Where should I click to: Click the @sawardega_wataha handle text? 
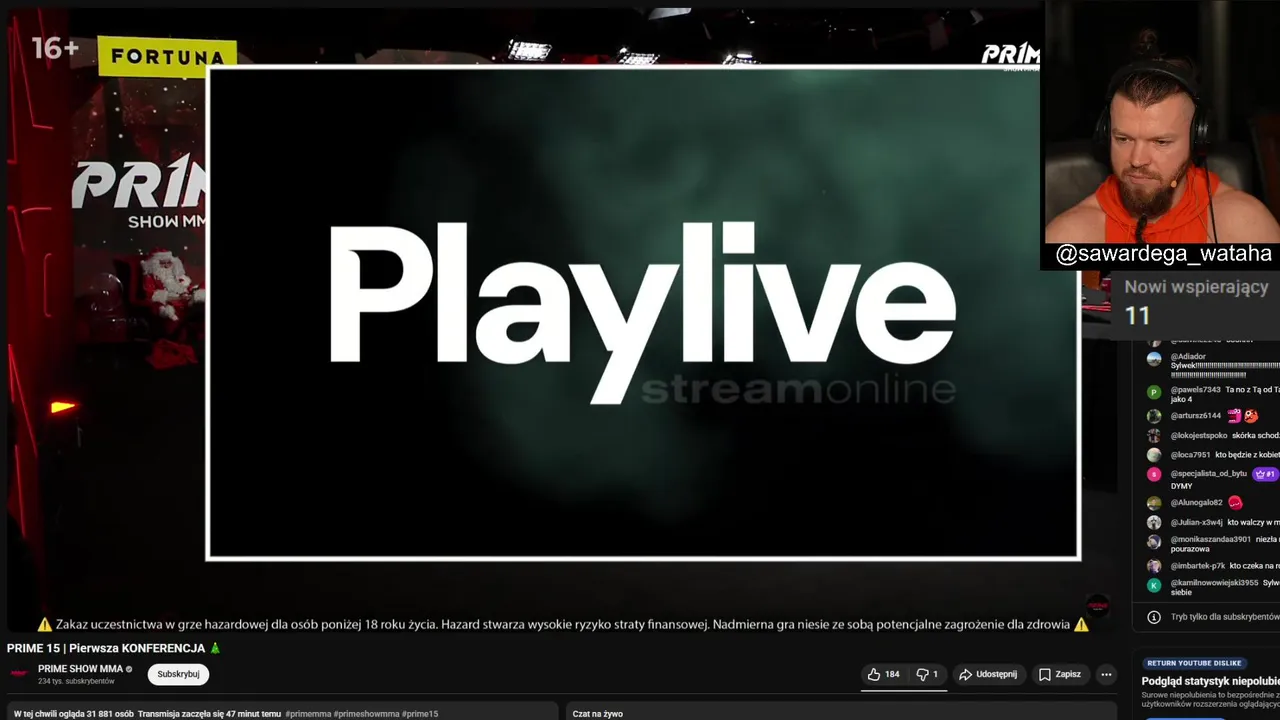1164,254
